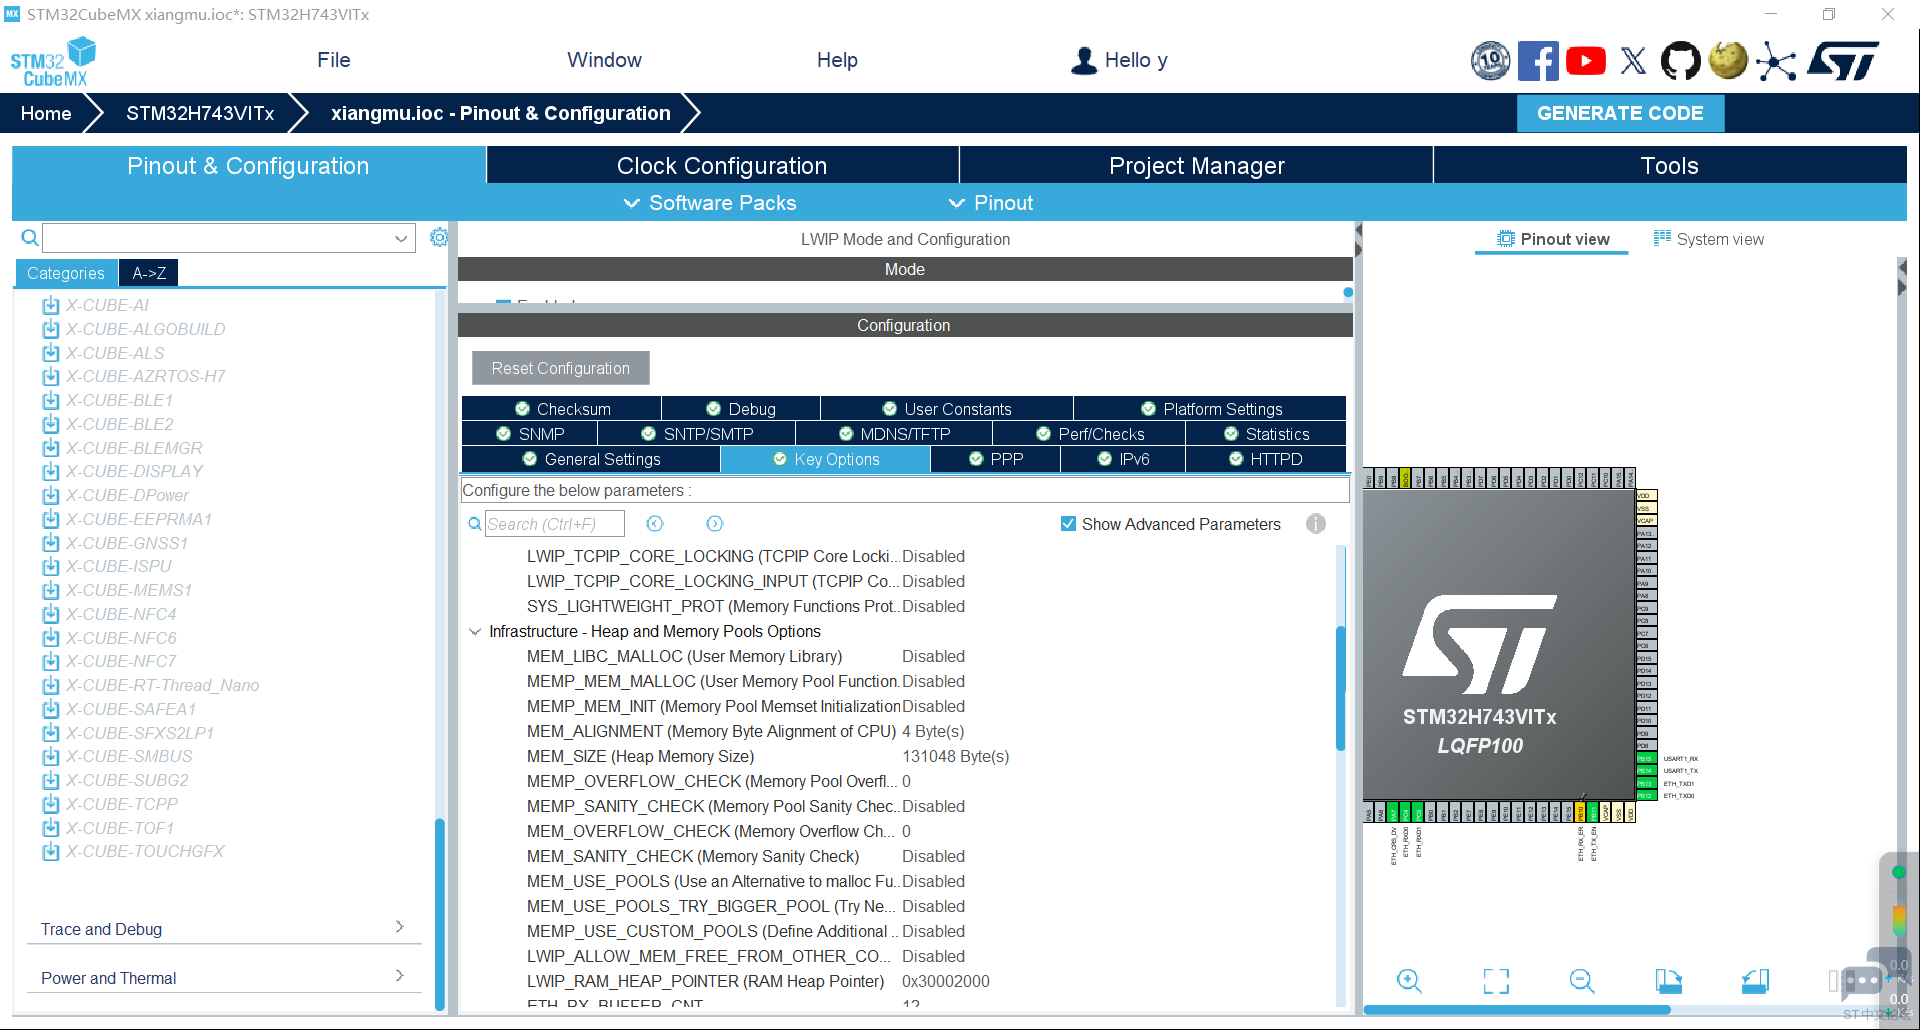
Task: Select MEM_ALIGNMENT value 4 Byte(s)
Action: (x=933, y=731)
